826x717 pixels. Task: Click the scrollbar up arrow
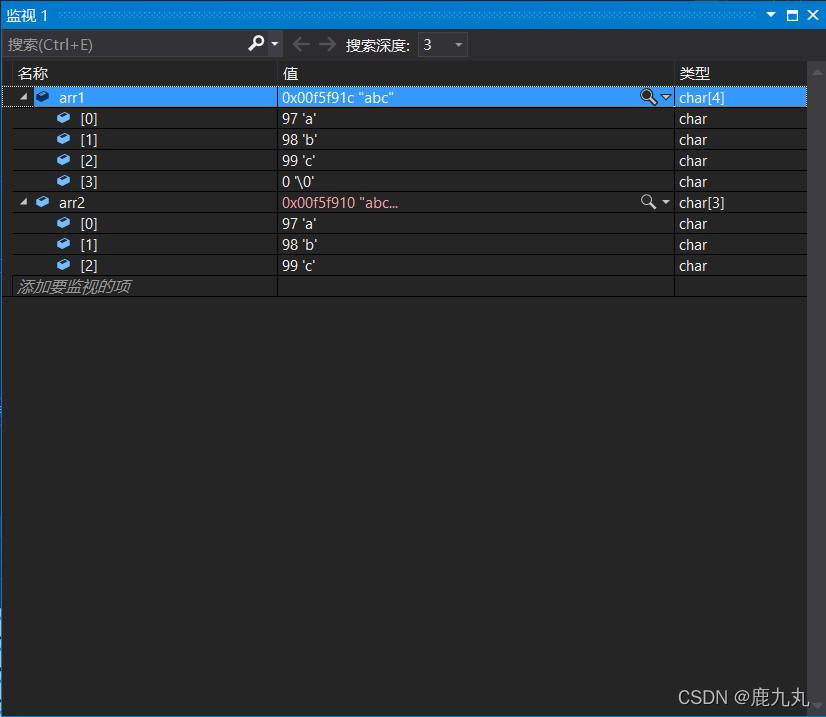pyautogui.click(x=817, y=72)
